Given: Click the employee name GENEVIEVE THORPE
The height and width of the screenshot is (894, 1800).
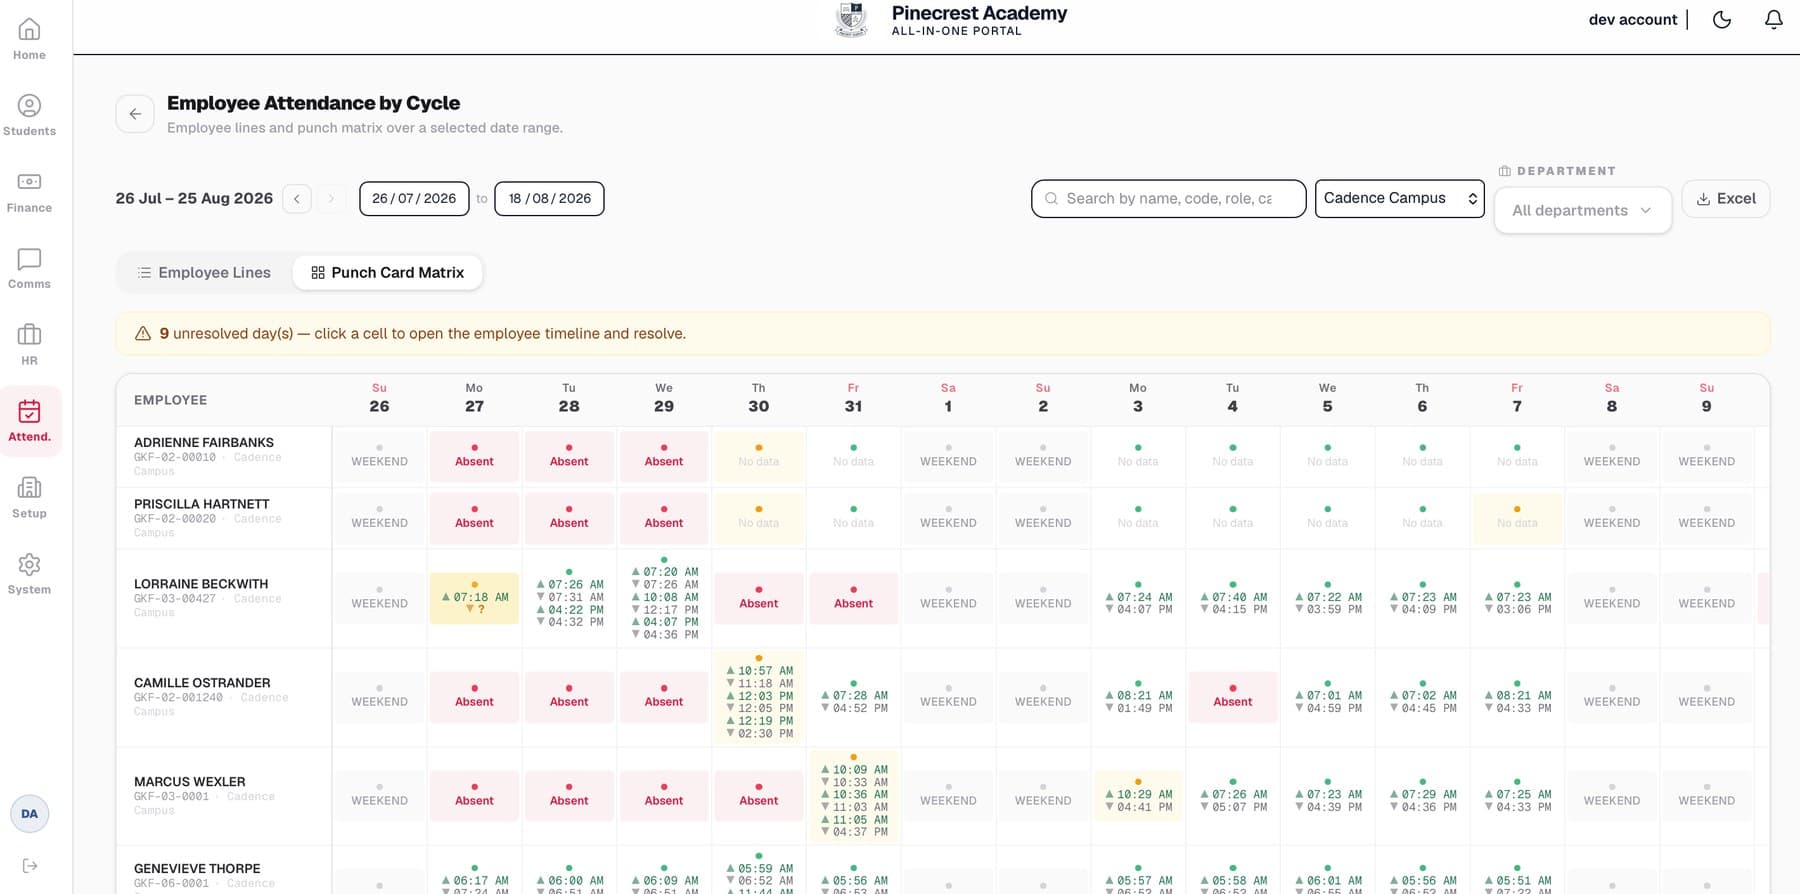Looking at the screenshot, I should click(197, 869).
